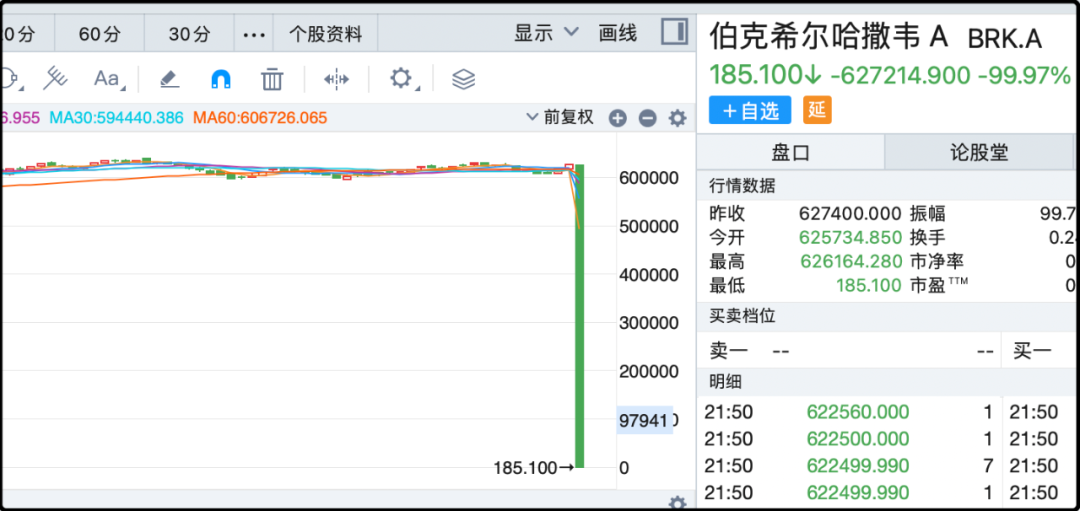Click the 振幅 amplitude label
This screenshot has height=511, width=1080.
point(927,213)
